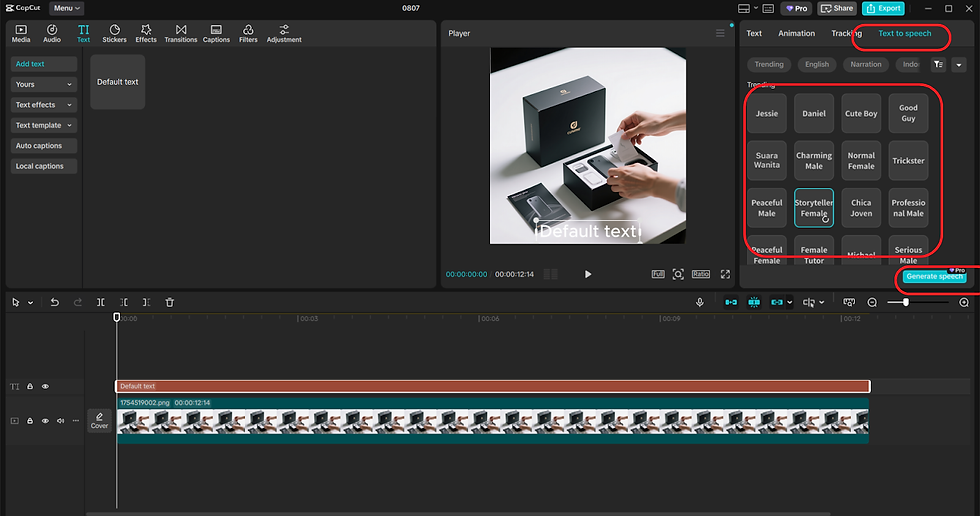Toggle auto snapping on the timeline
Image resolution: width=980 pixels, height=516 pixels.
point(754,302)
